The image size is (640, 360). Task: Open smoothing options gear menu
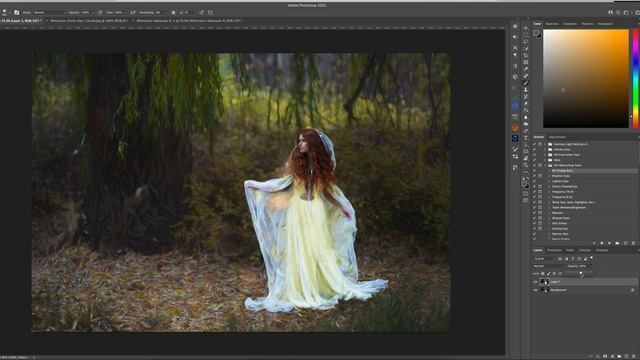(173, 13)
